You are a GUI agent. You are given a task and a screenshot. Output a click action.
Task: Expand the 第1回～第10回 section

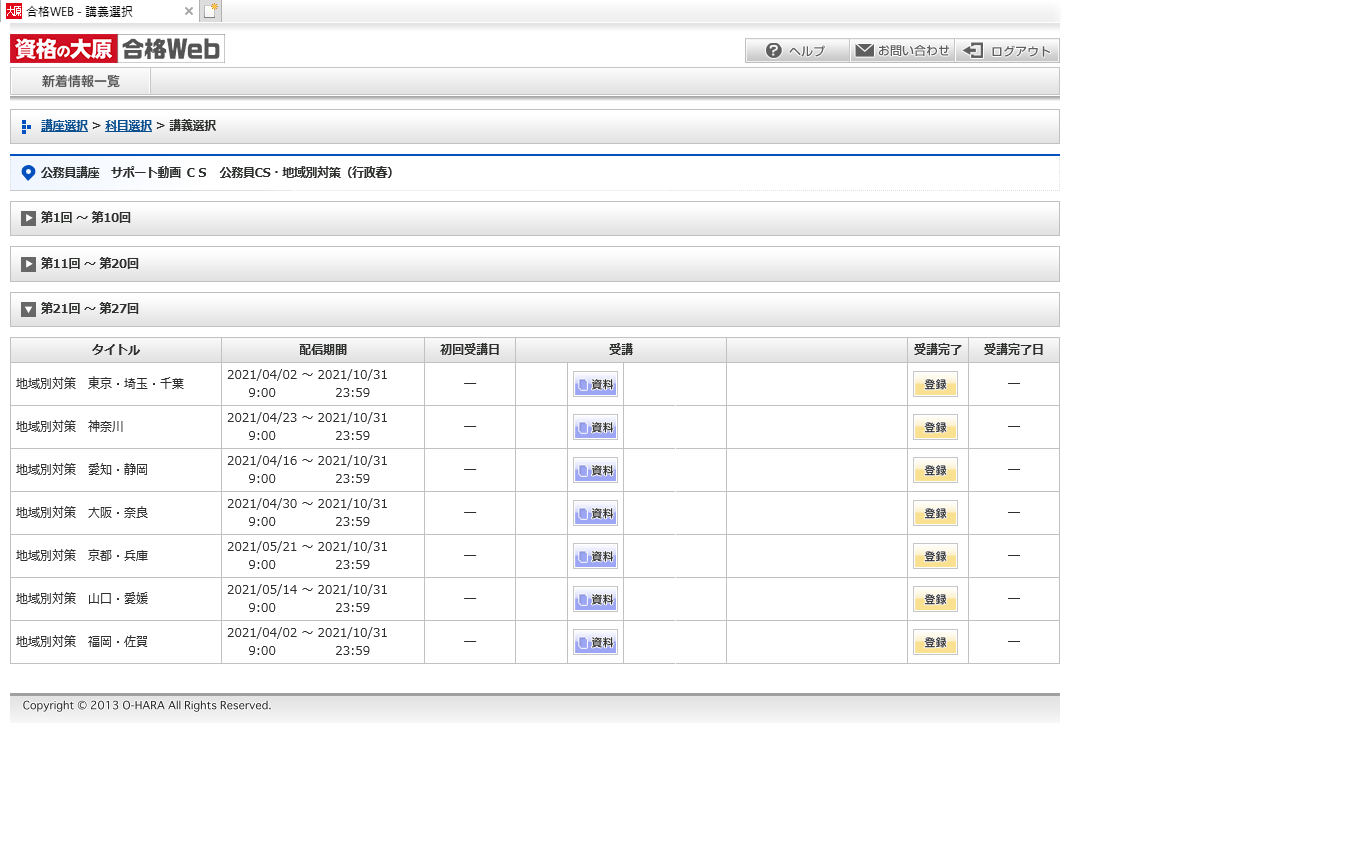535,218
